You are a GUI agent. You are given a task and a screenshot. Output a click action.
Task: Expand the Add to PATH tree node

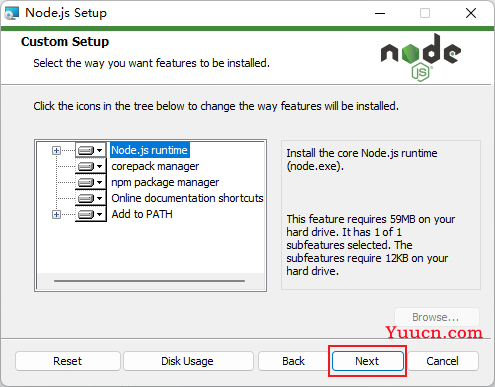click(x=56, y=214)
